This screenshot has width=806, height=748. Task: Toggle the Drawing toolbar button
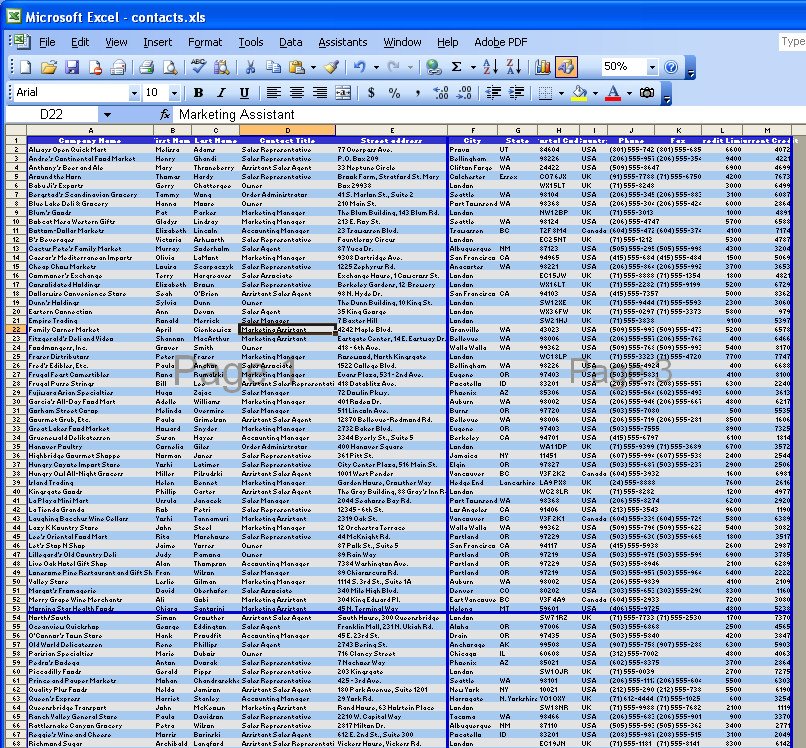[x=566, y=67]
